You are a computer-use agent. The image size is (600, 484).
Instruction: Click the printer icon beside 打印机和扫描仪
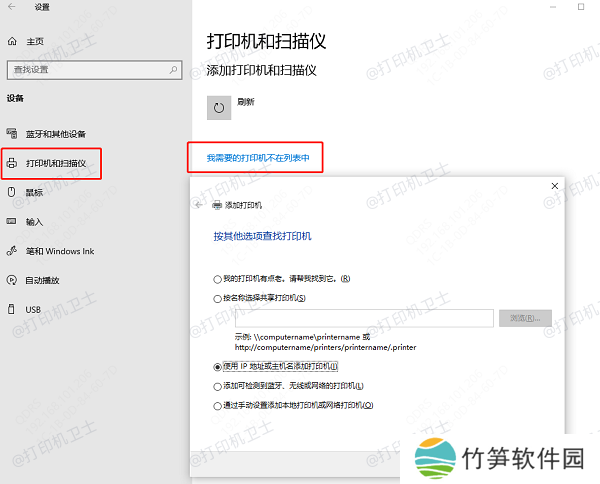point(12,163)
